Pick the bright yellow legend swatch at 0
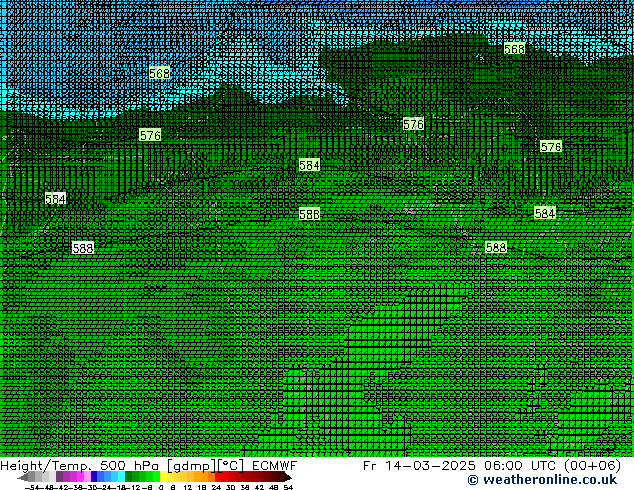The image size is (634, 490). (x=163, y=477)
